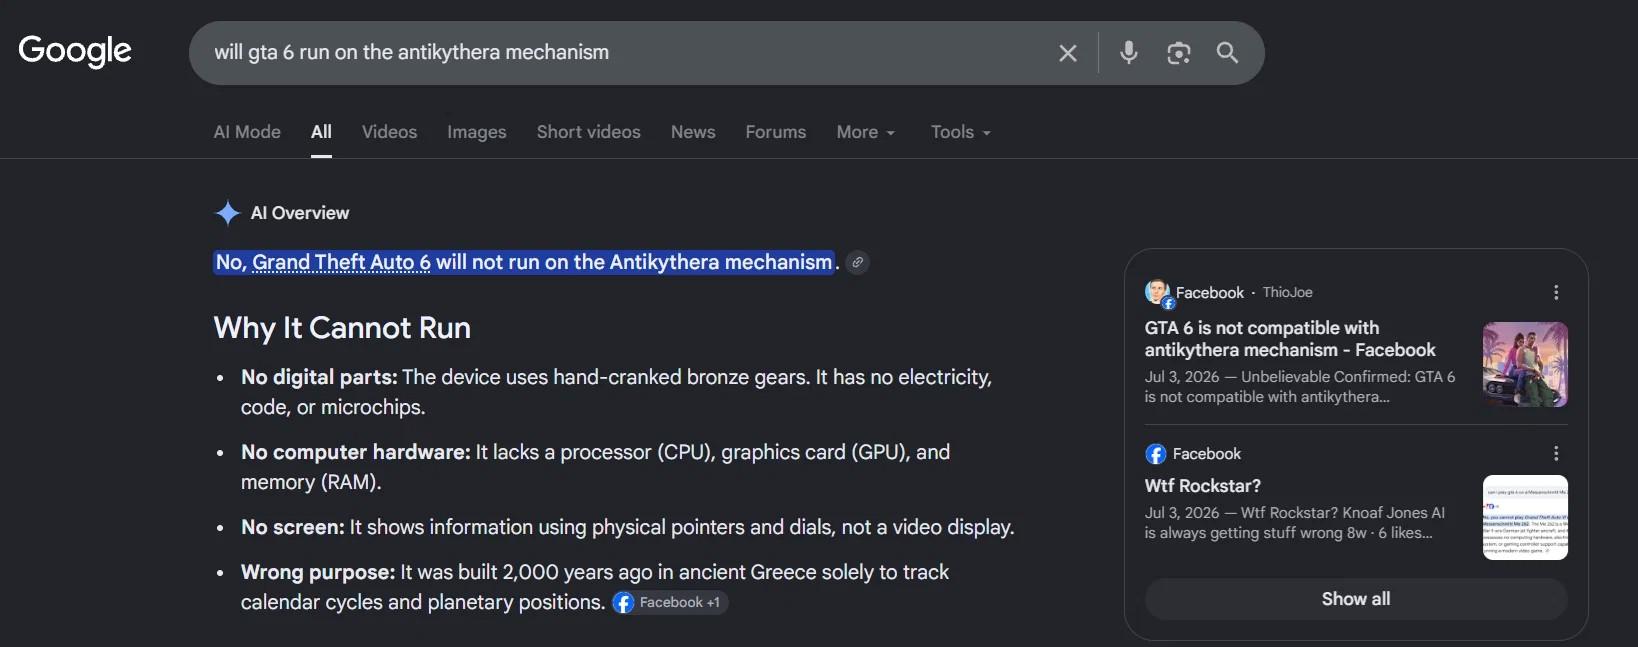Image resolution: width=1638 pixels, height=647 pixels.
Task: Click the 'ThioJoe' source name
Action: pyautogui.click(x=1288, y=292)
